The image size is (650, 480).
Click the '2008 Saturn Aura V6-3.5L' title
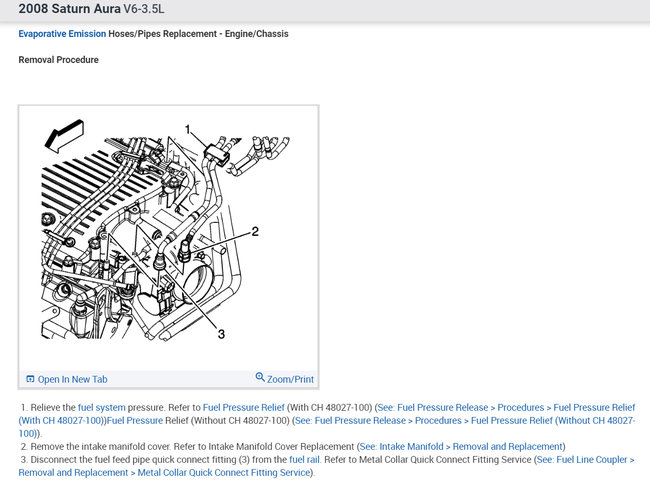coord(91,9)
